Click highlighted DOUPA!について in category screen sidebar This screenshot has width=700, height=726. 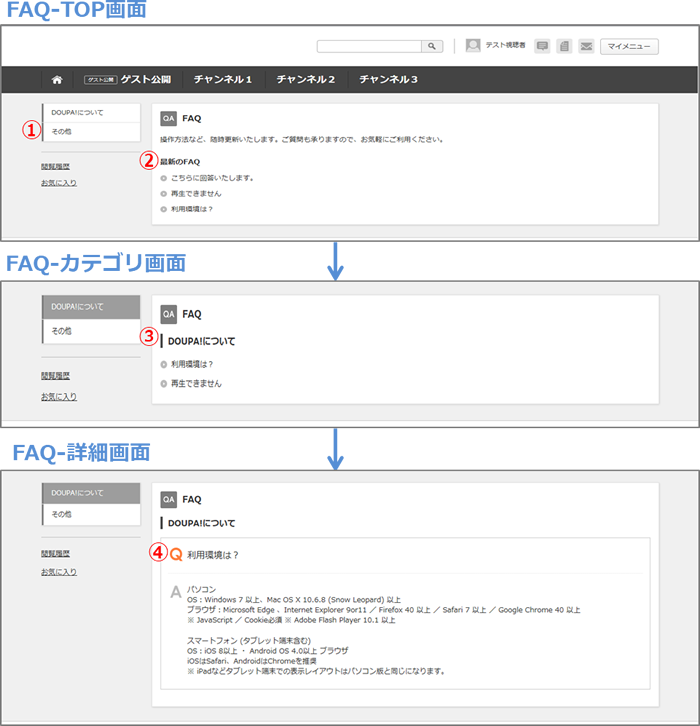click(x=91, y=307)
